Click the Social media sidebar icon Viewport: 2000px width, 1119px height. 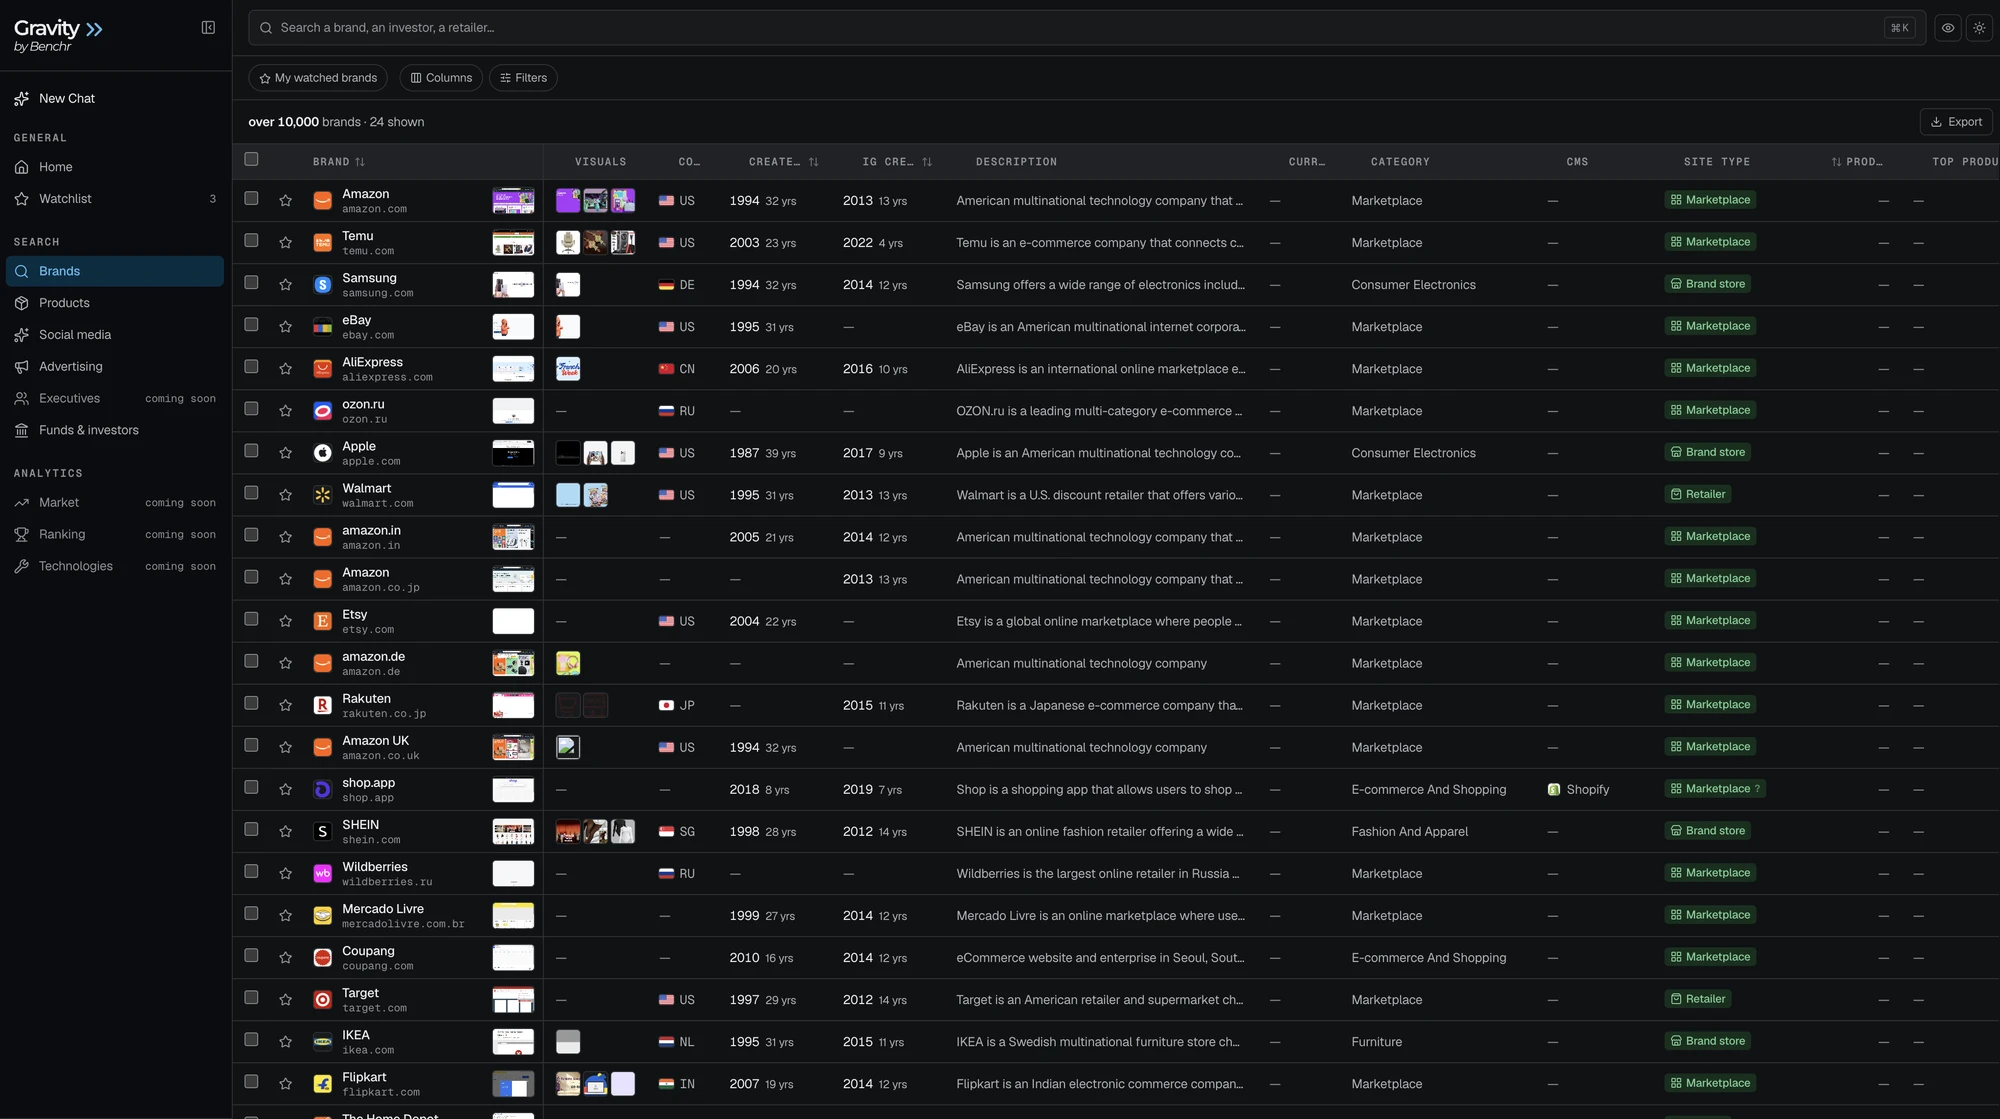pyautogui.click(x=21, y=335)
